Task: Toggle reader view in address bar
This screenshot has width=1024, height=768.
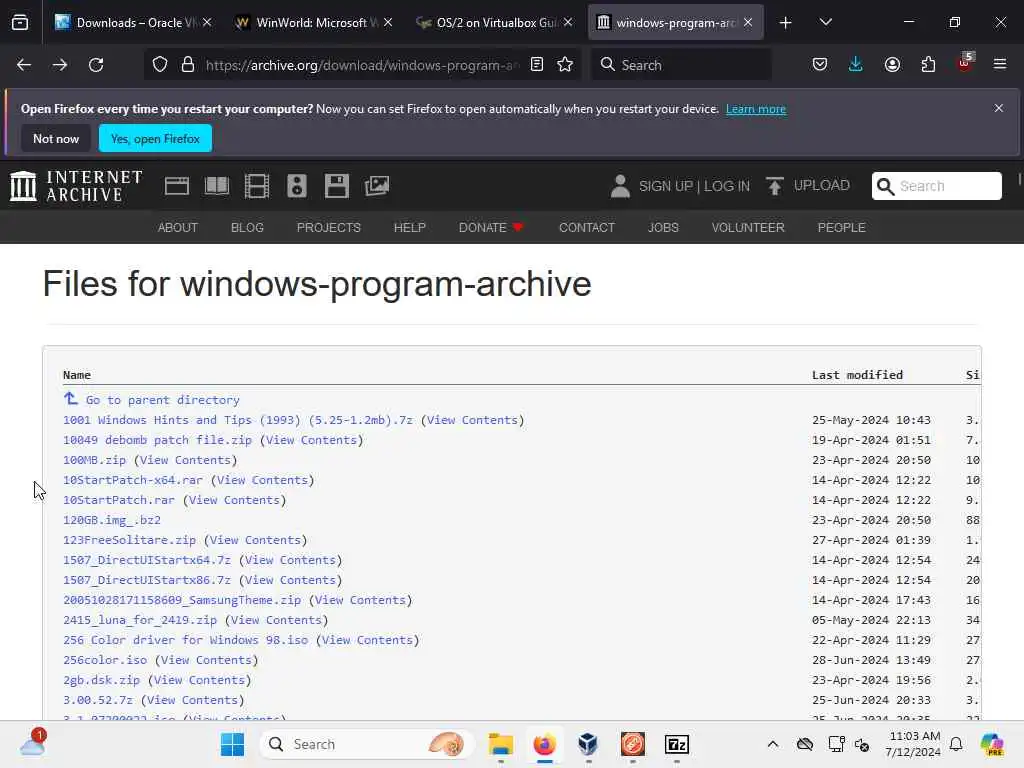Action: tap(537, 65)
